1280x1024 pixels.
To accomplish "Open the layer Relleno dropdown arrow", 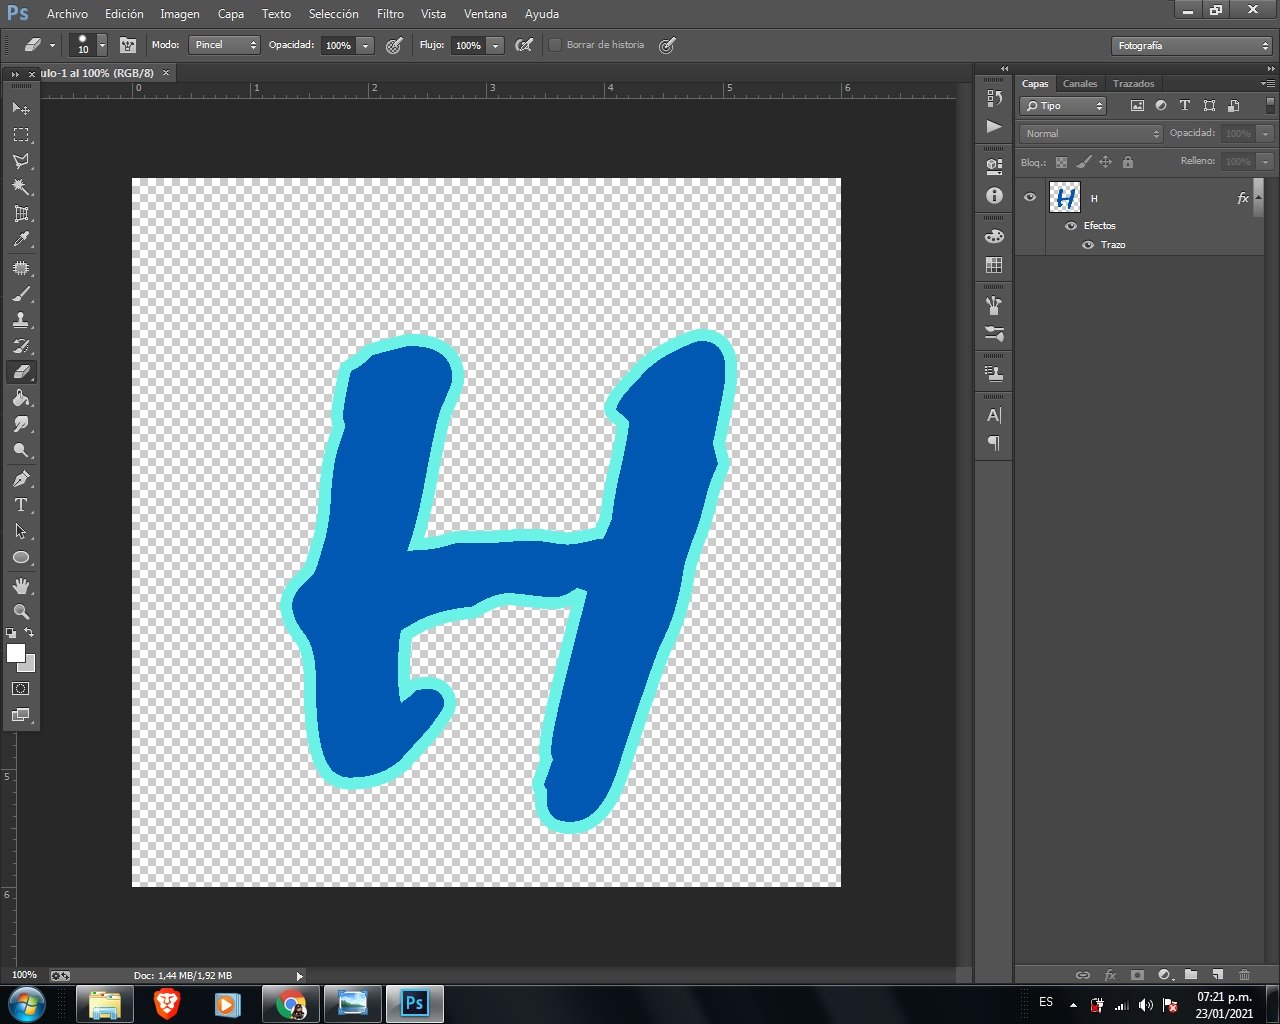I will 1266,161.
